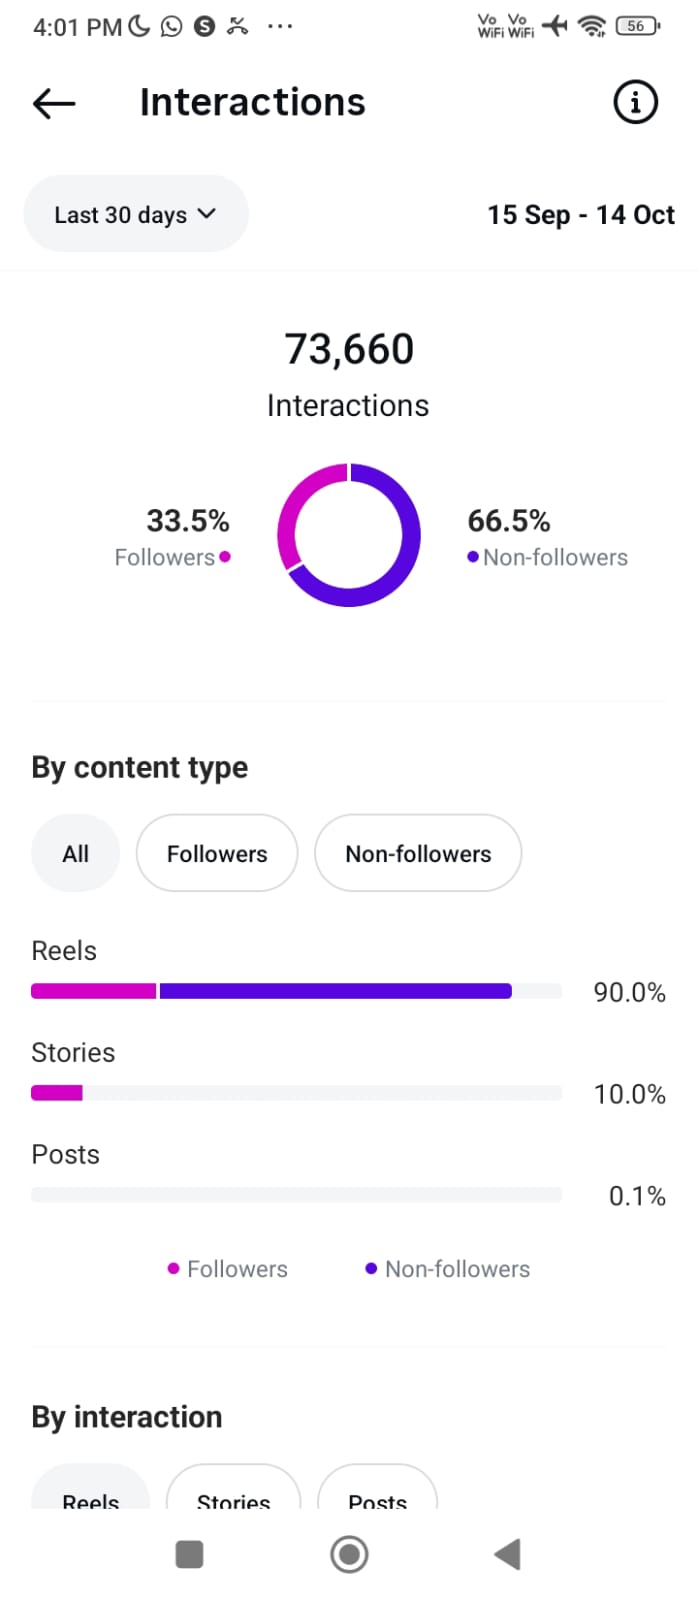Tap the interactions donut chart
The height and width of the screenshot is (1600, 698).
click(x=349, y=535)
